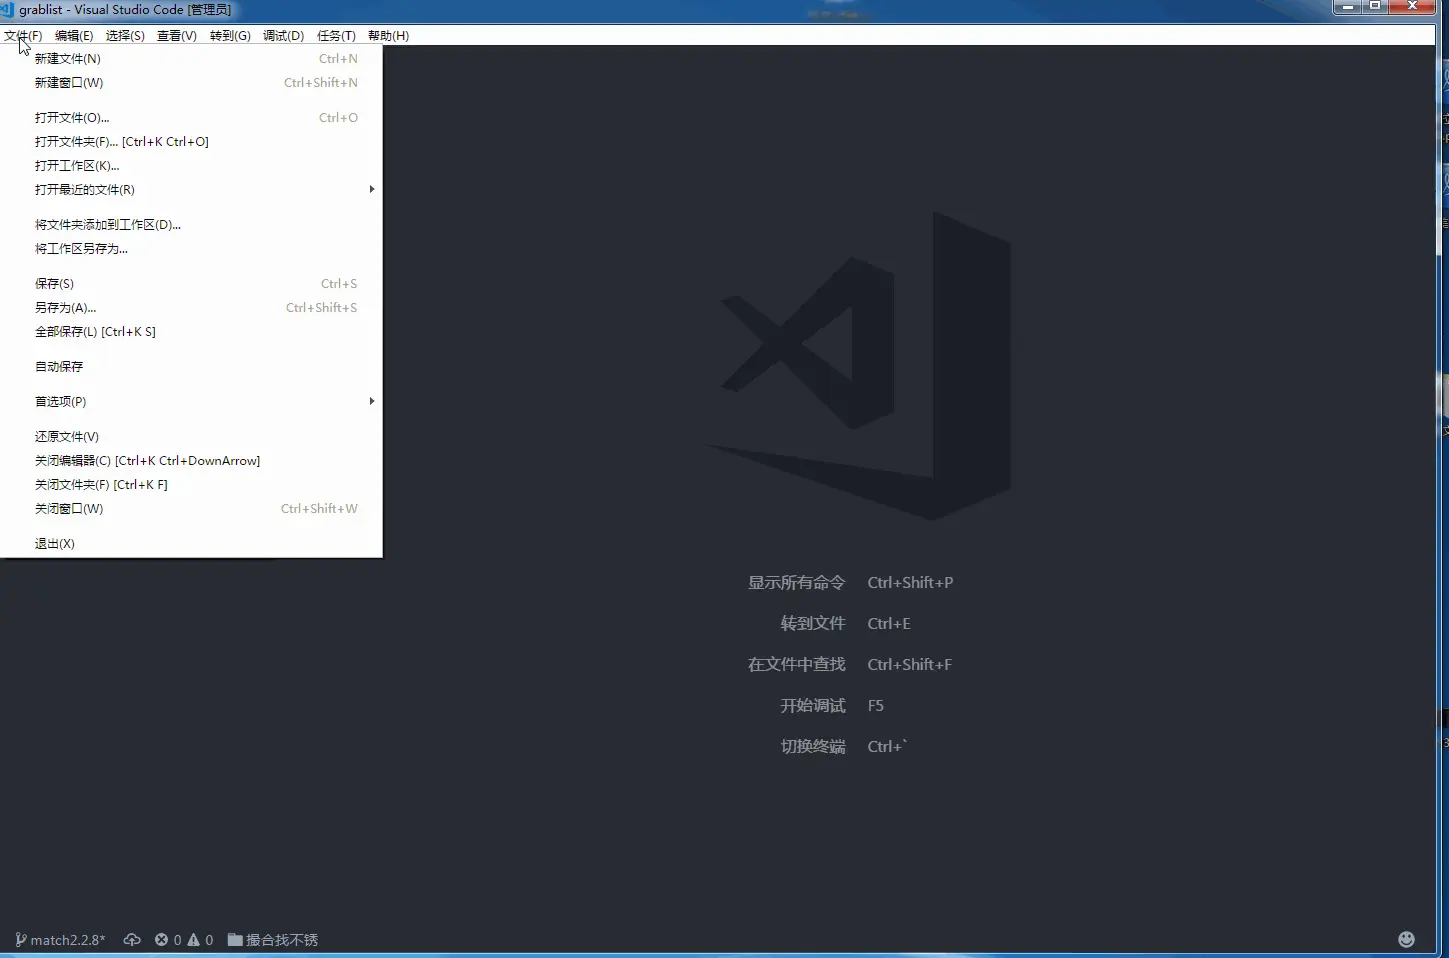Open the 任务(T) menu

click(x=336, y=36)
